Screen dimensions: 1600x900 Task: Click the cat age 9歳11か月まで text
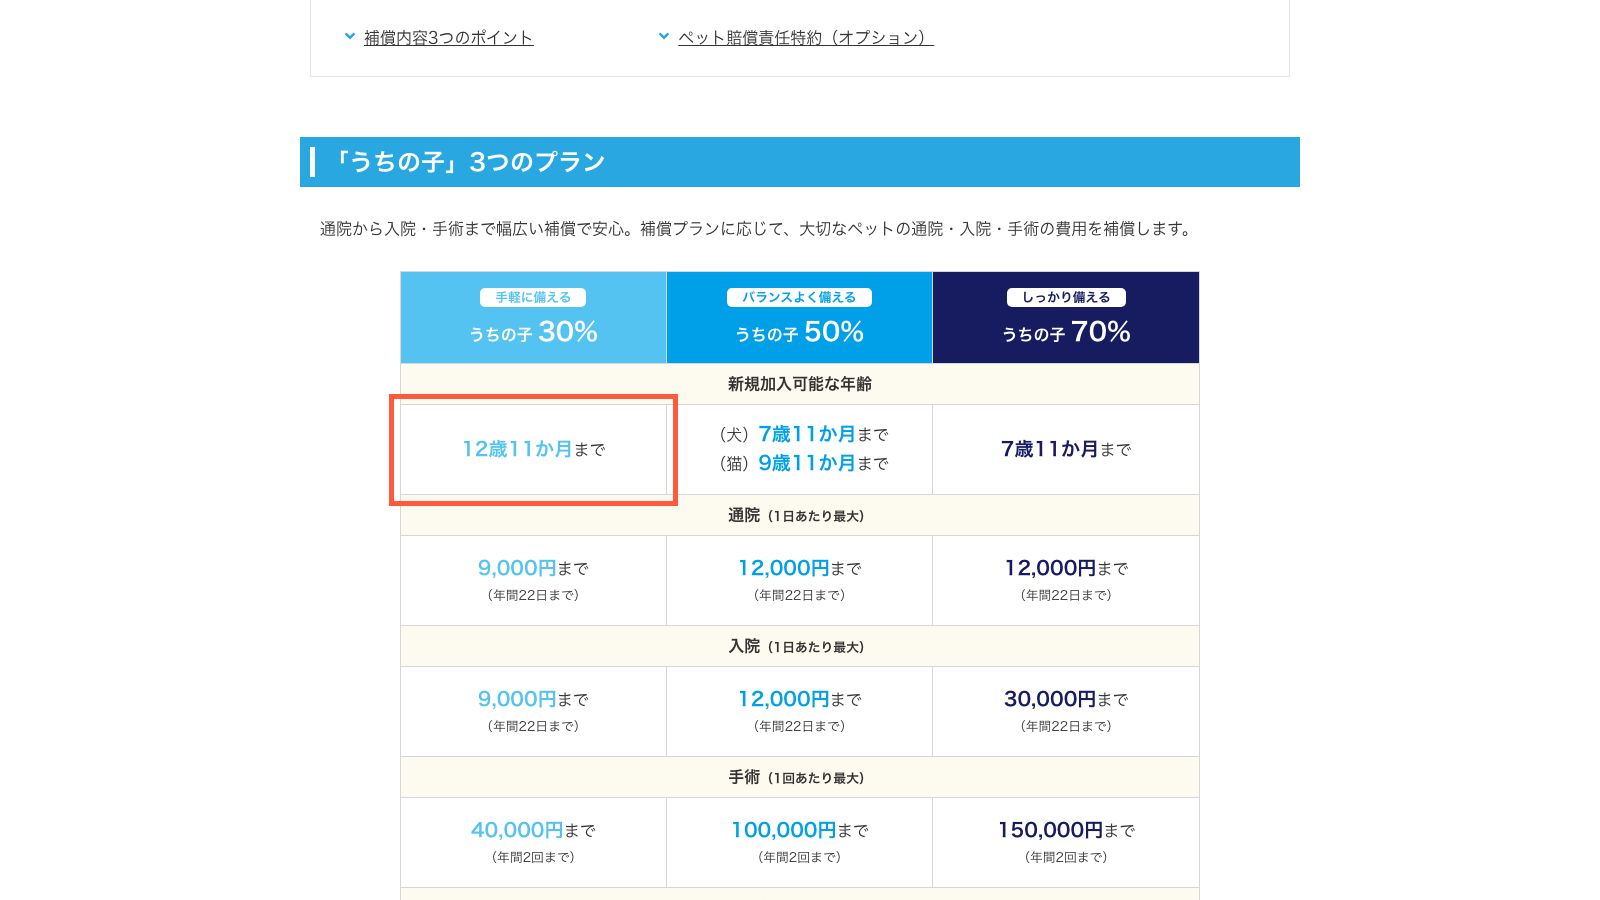point(823,463)
